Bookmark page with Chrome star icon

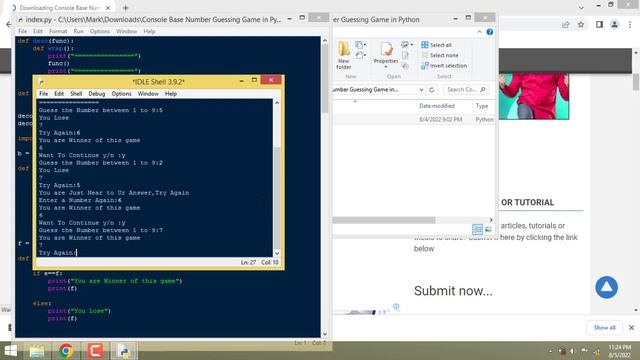coord(581,25)
